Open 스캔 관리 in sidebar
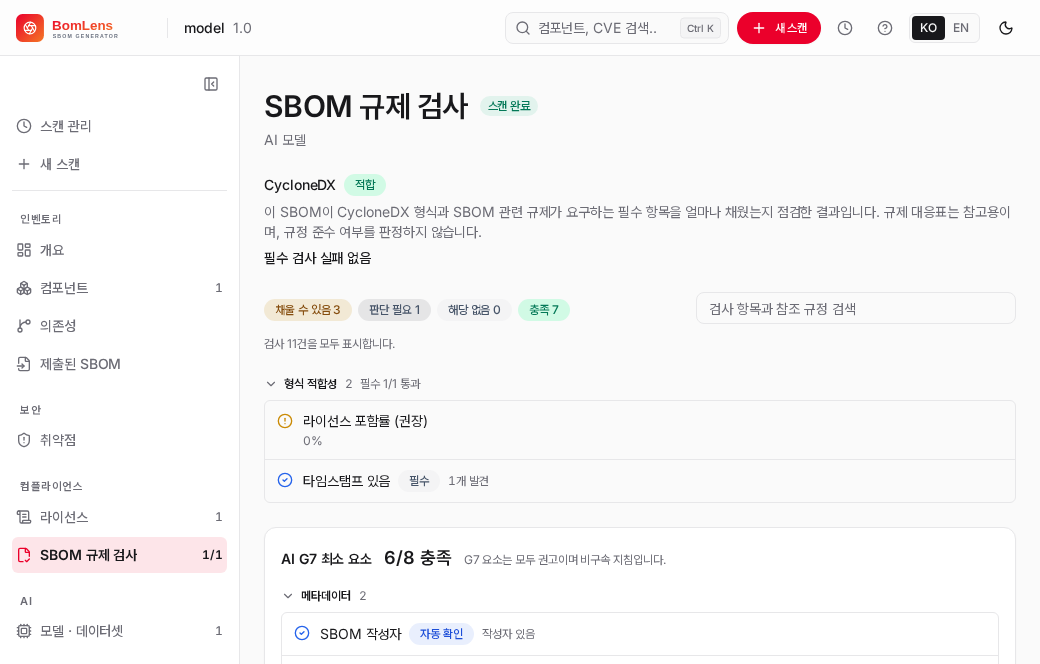The image size is (1040, 664). click(x=119, y=126)
